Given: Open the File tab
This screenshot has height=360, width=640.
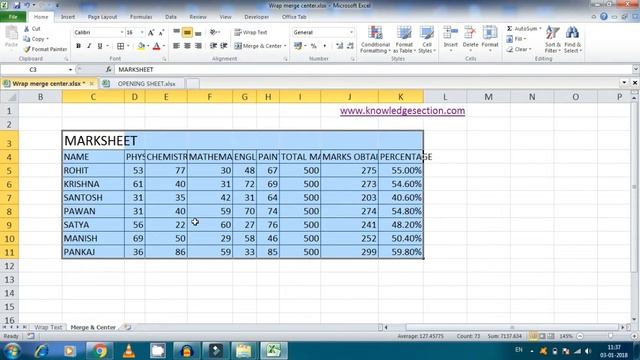Looking at the screenshot, I should point(13,17).
